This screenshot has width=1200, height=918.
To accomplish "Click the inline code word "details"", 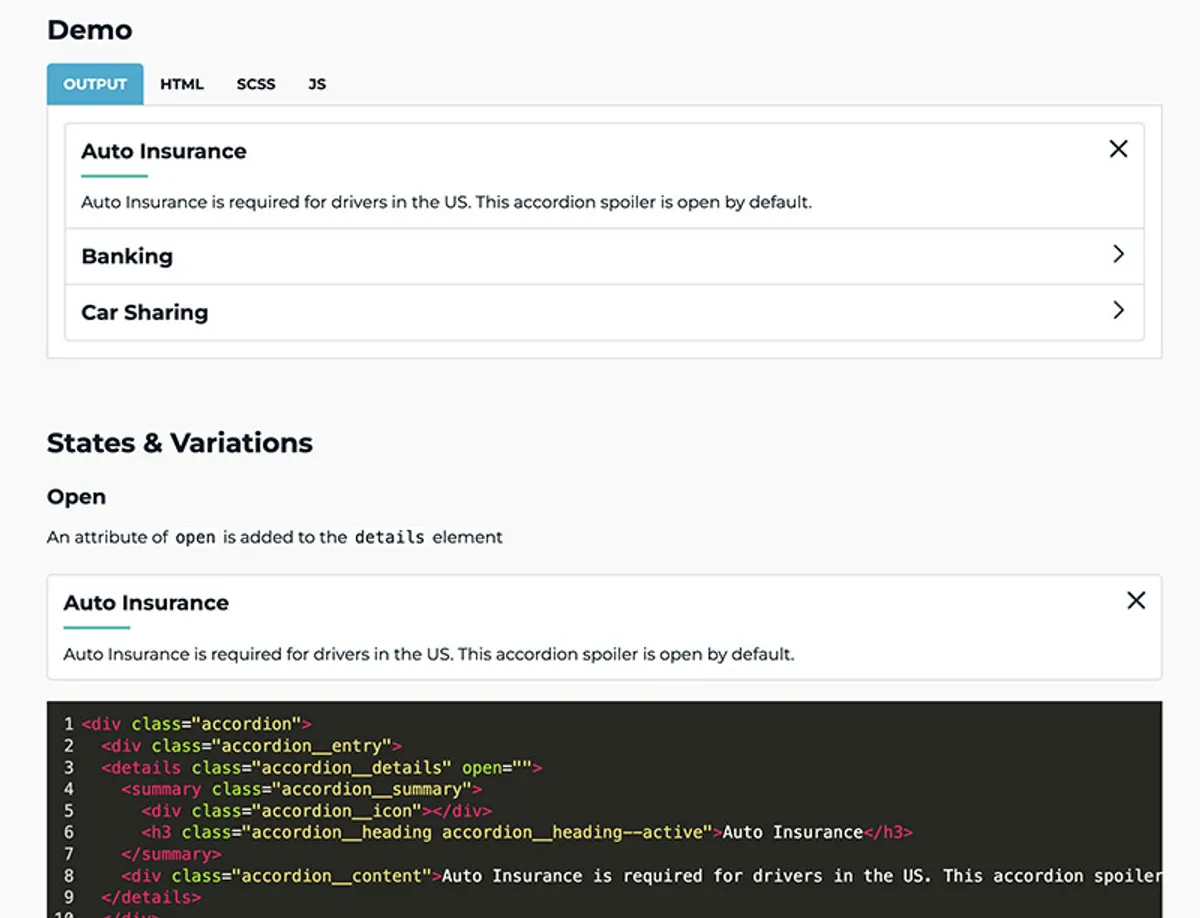I will point(389,538).
